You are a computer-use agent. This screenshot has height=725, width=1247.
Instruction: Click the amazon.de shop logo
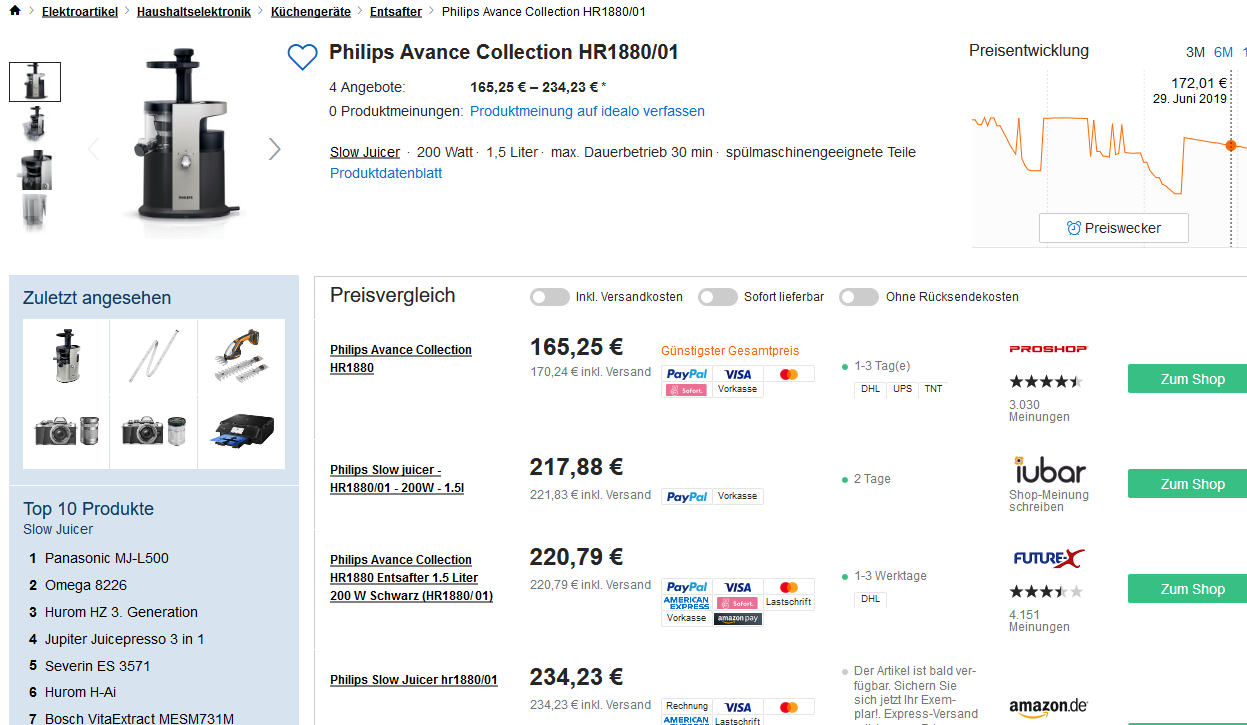1048,707
